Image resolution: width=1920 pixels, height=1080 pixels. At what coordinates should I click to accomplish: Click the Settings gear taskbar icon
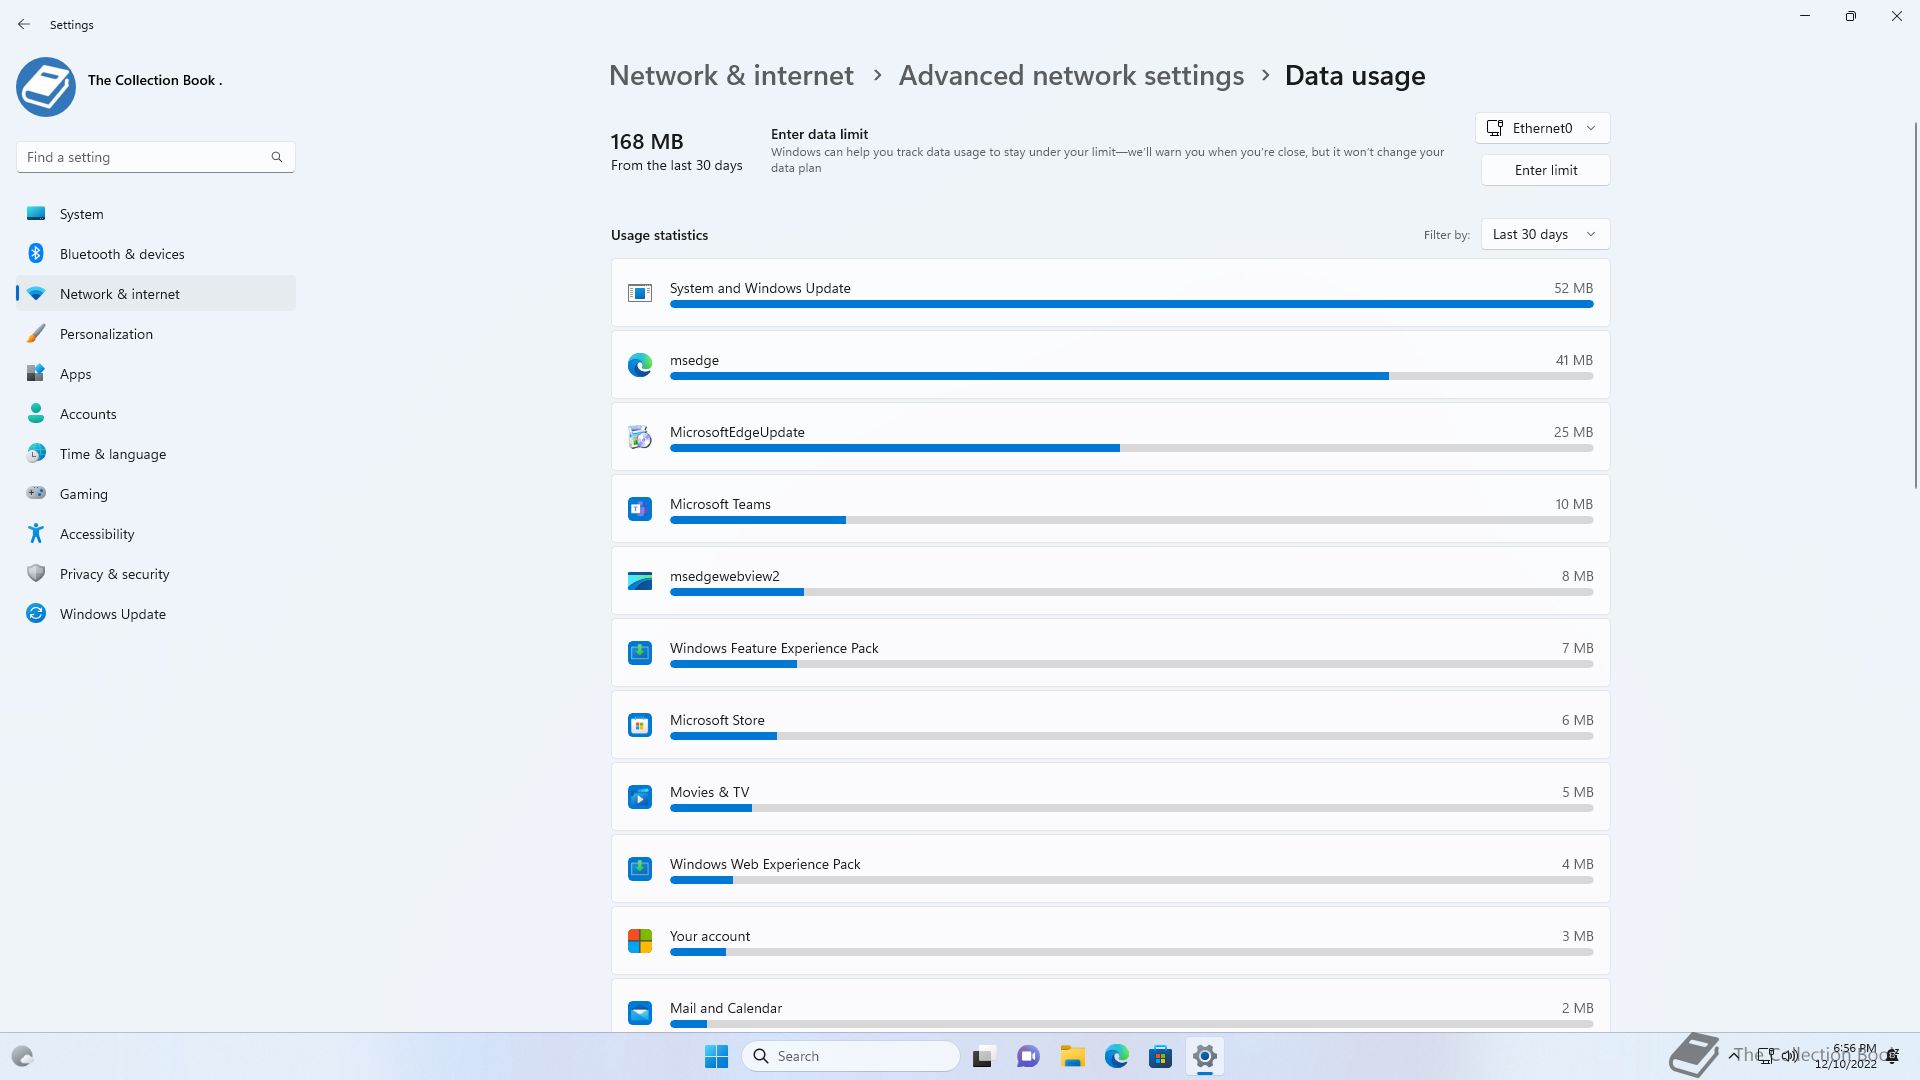point(1204,1056)
